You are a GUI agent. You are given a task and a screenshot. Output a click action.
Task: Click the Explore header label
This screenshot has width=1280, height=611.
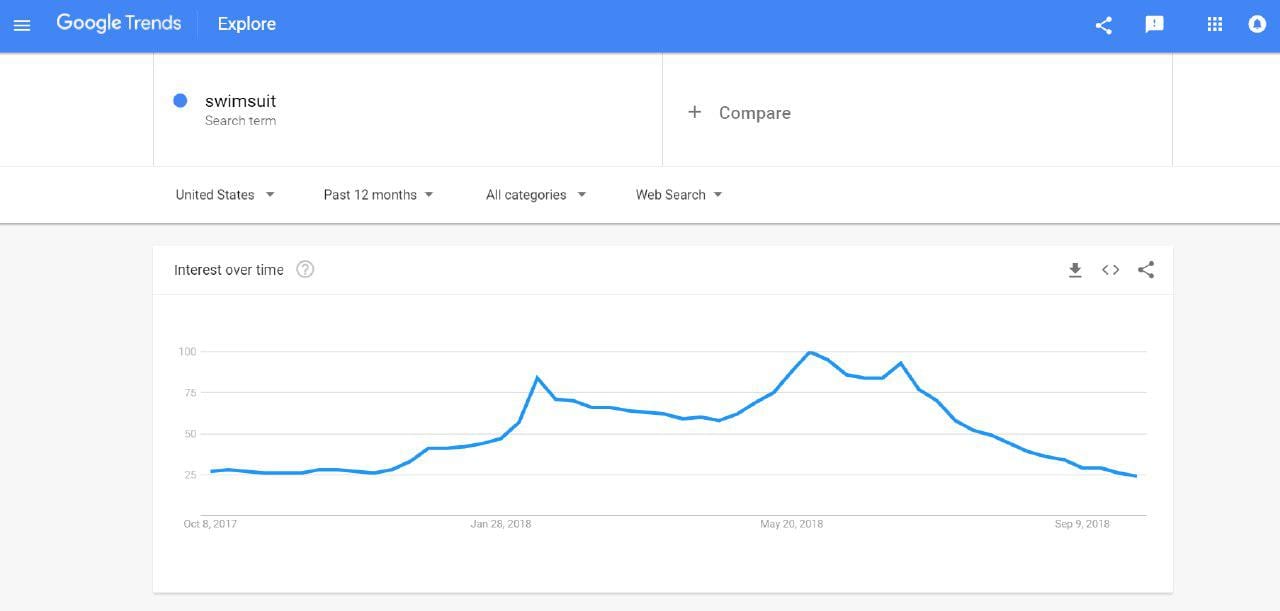click(x=247, y=24)
